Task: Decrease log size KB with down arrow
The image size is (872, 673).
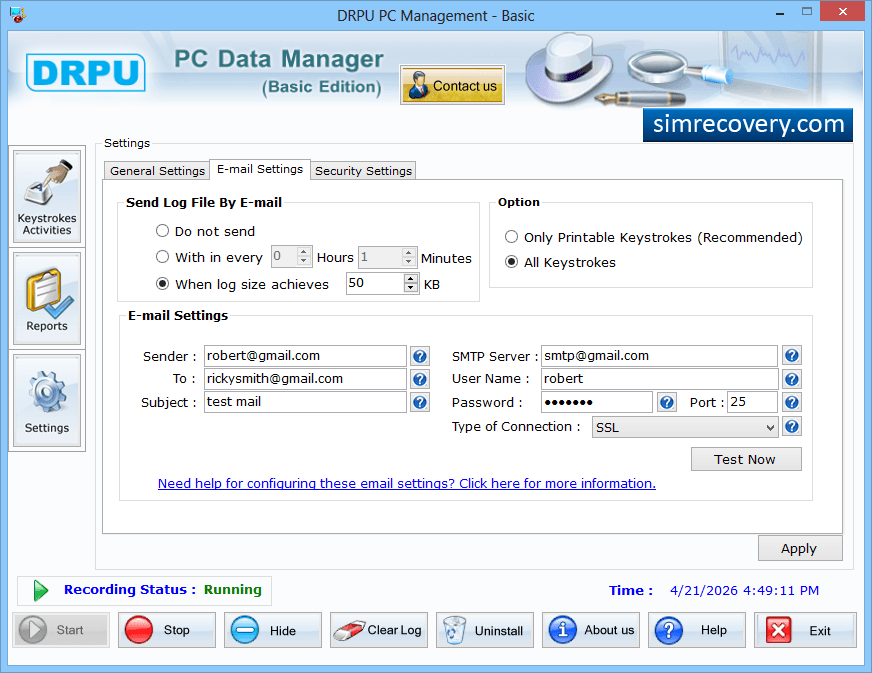Action: click(x=410, y=288)
